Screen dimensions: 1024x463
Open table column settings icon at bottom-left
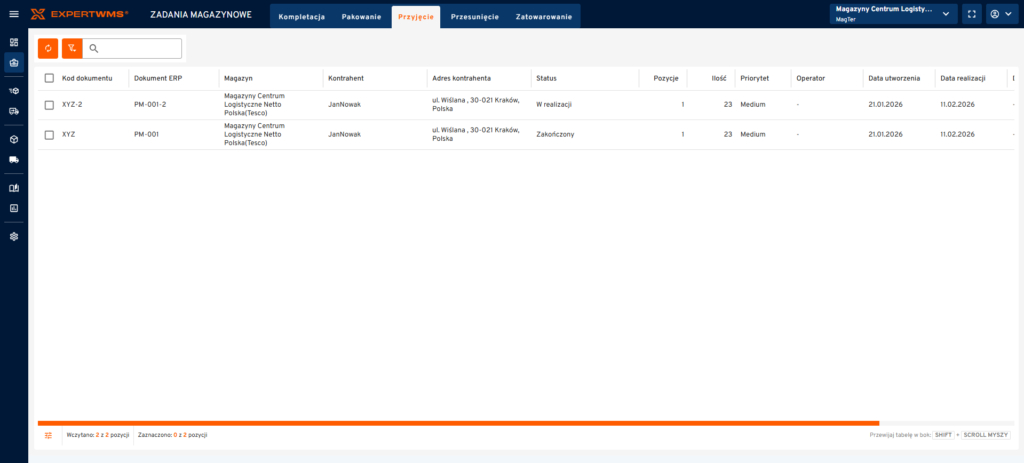(48, 435)
